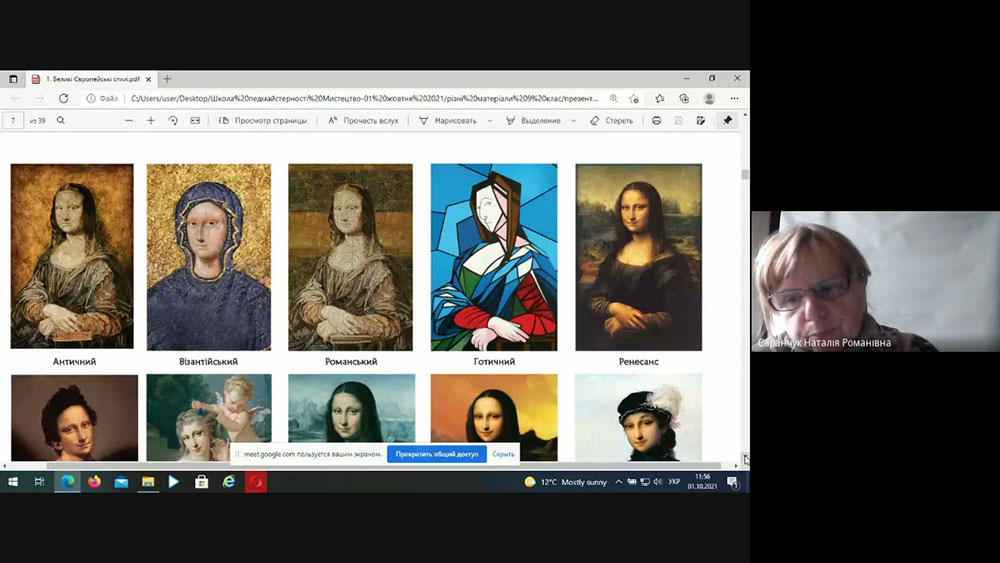Click 'Прекратить общий доступ' stop sharing button
The image size is (1000, 563).
point(437,454)
